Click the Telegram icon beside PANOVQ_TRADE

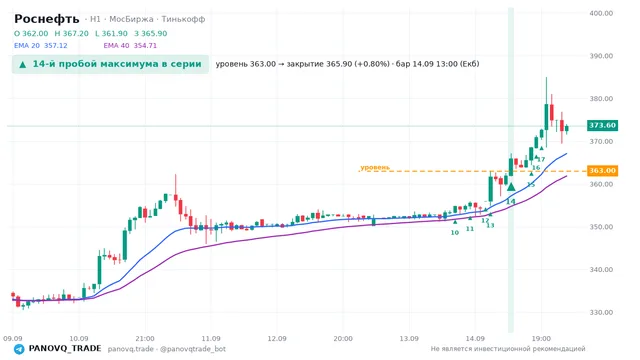coord(19,349)
